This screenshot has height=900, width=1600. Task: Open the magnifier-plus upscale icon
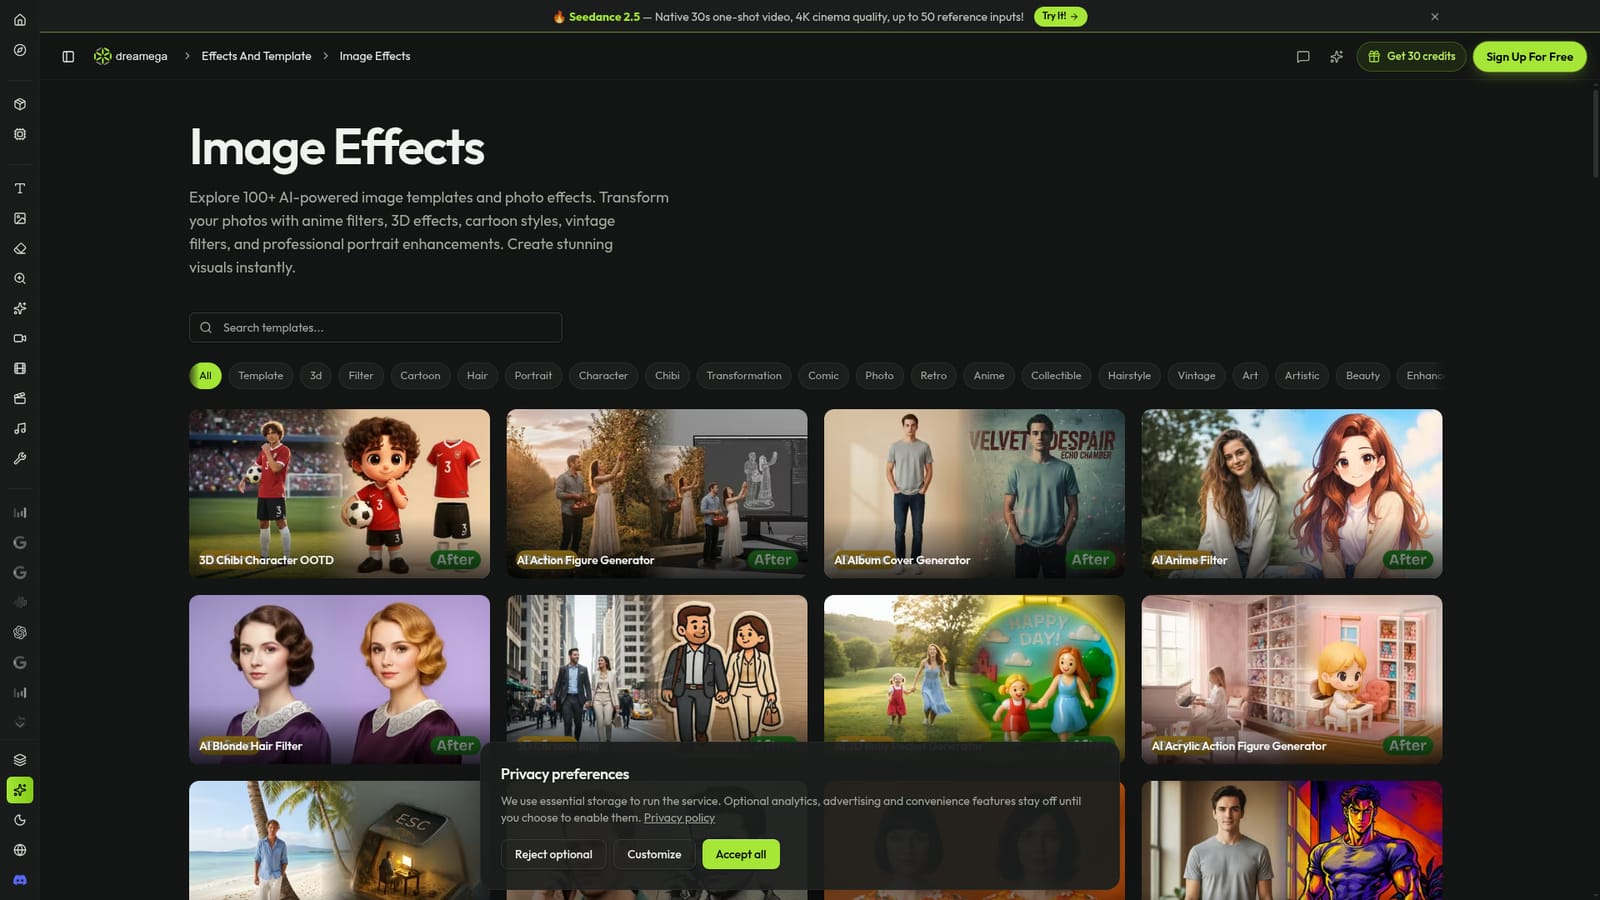[x=20, y=278]
